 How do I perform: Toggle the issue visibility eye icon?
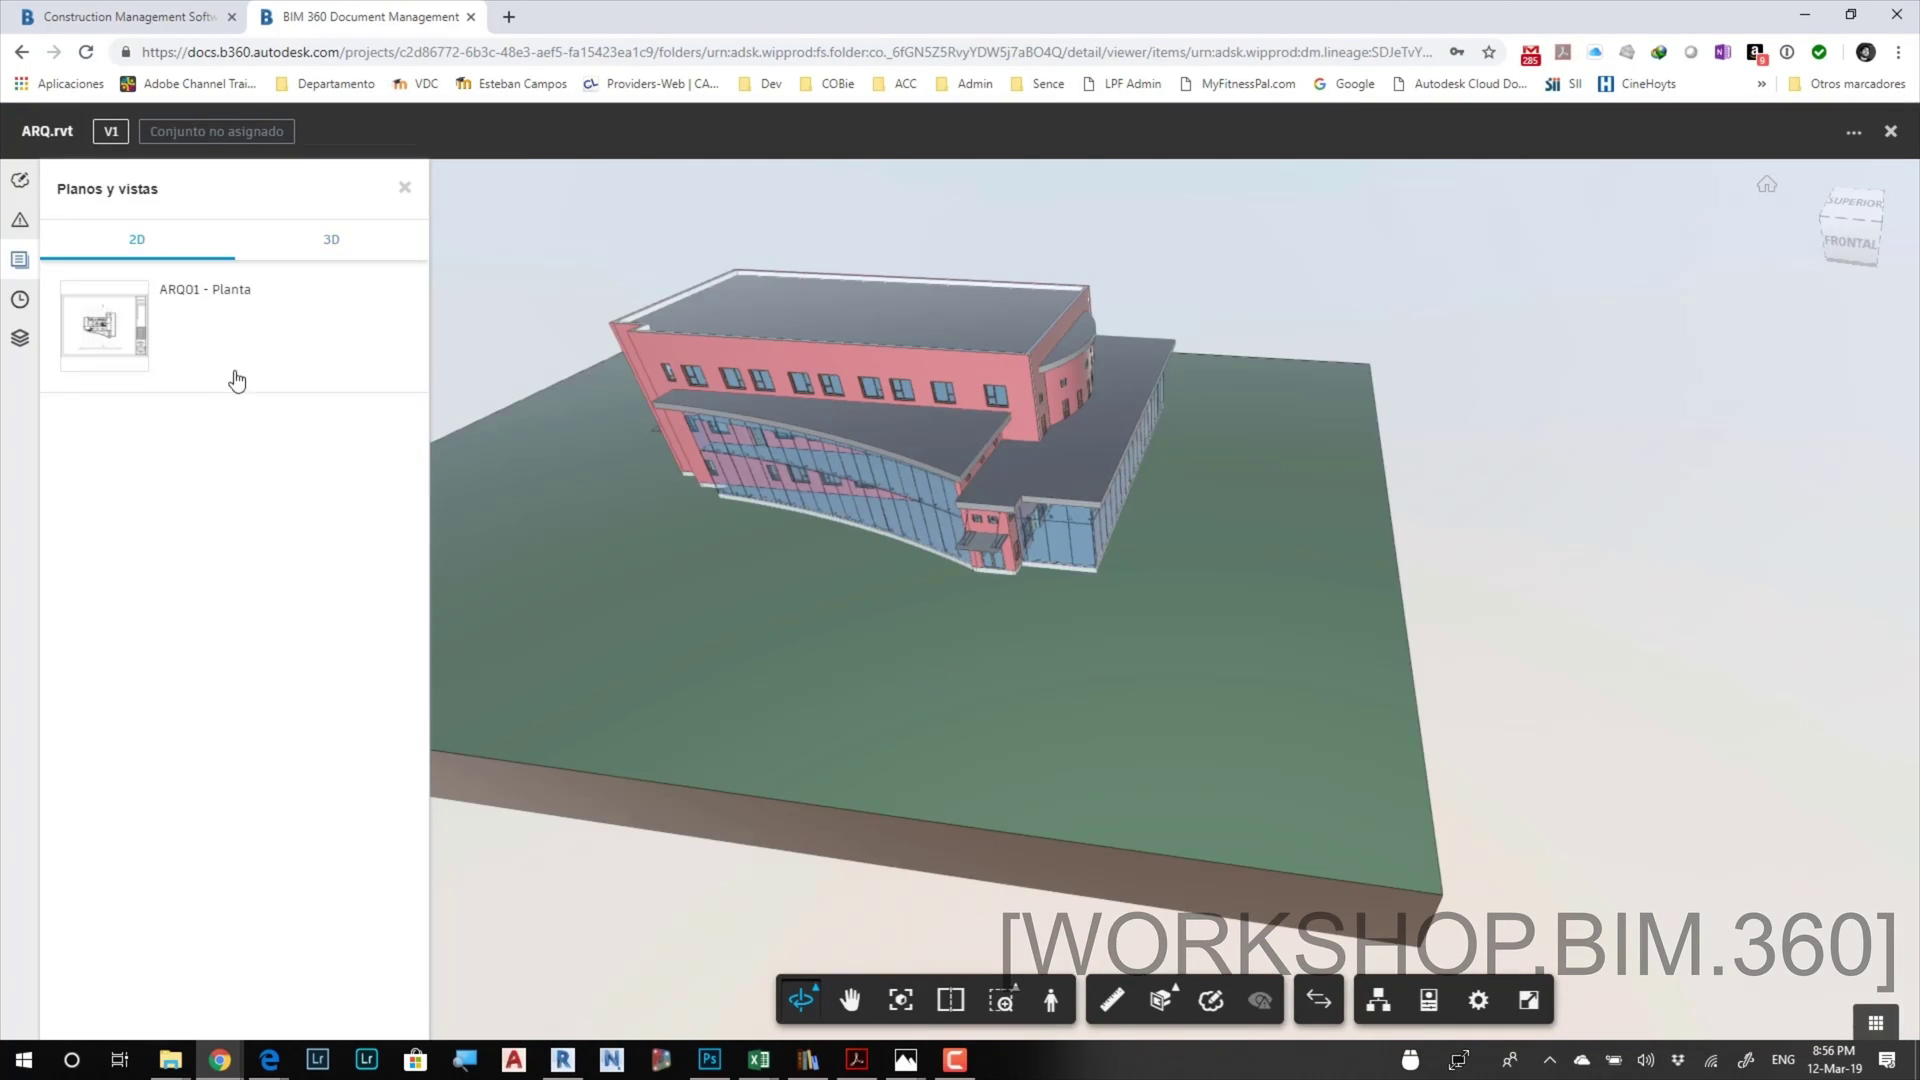coord(1260,1000)
